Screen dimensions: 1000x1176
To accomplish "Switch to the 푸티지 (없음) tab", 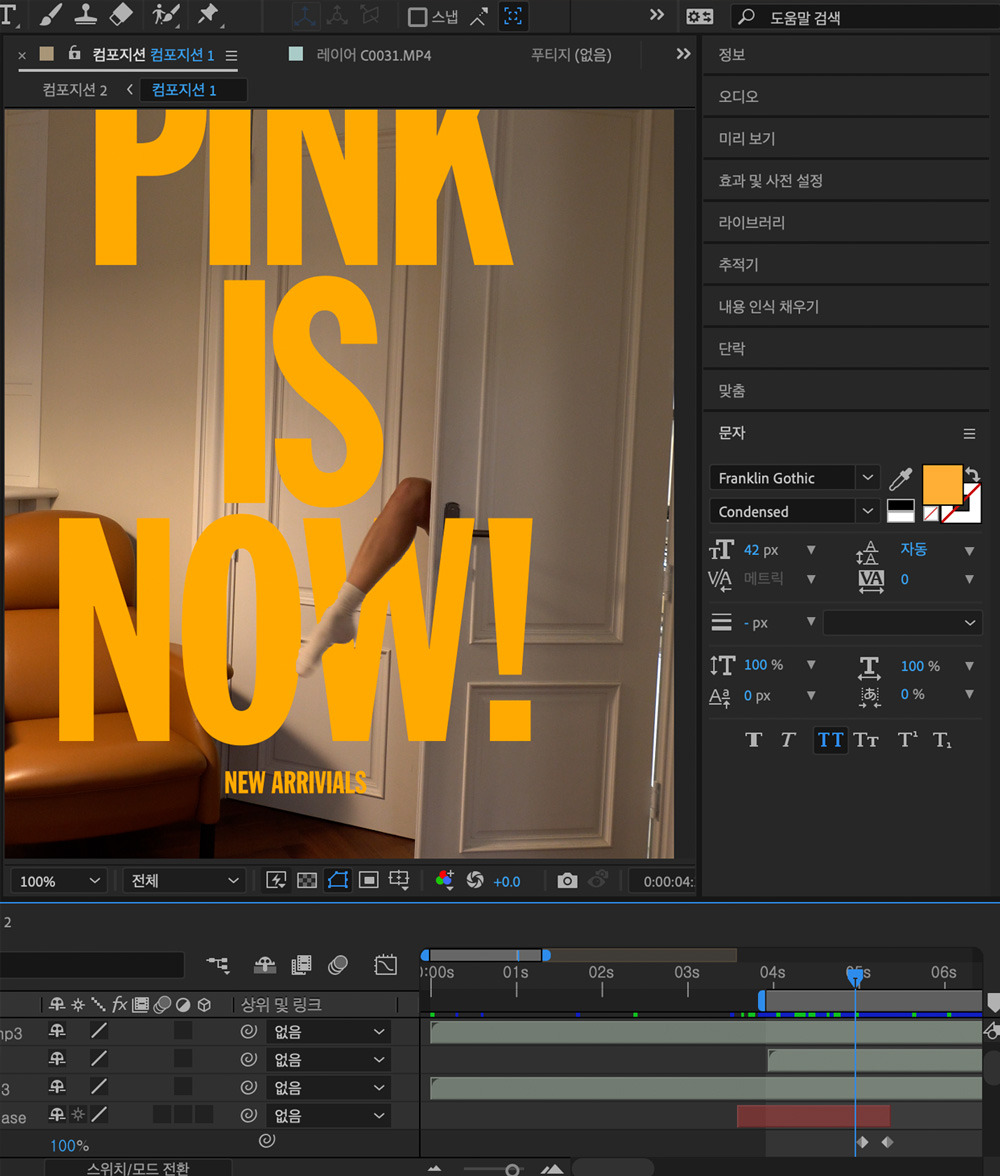I will coord(571,55).
